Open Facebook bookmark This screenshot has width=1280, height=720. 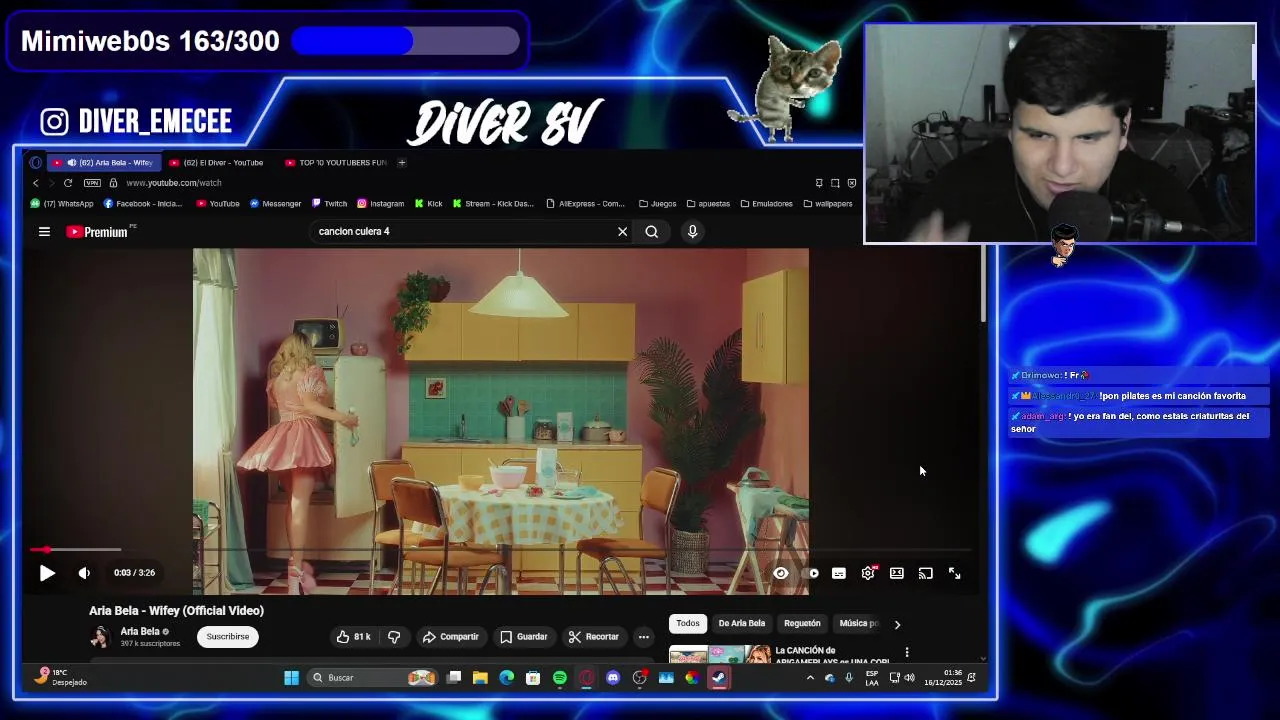143,204
